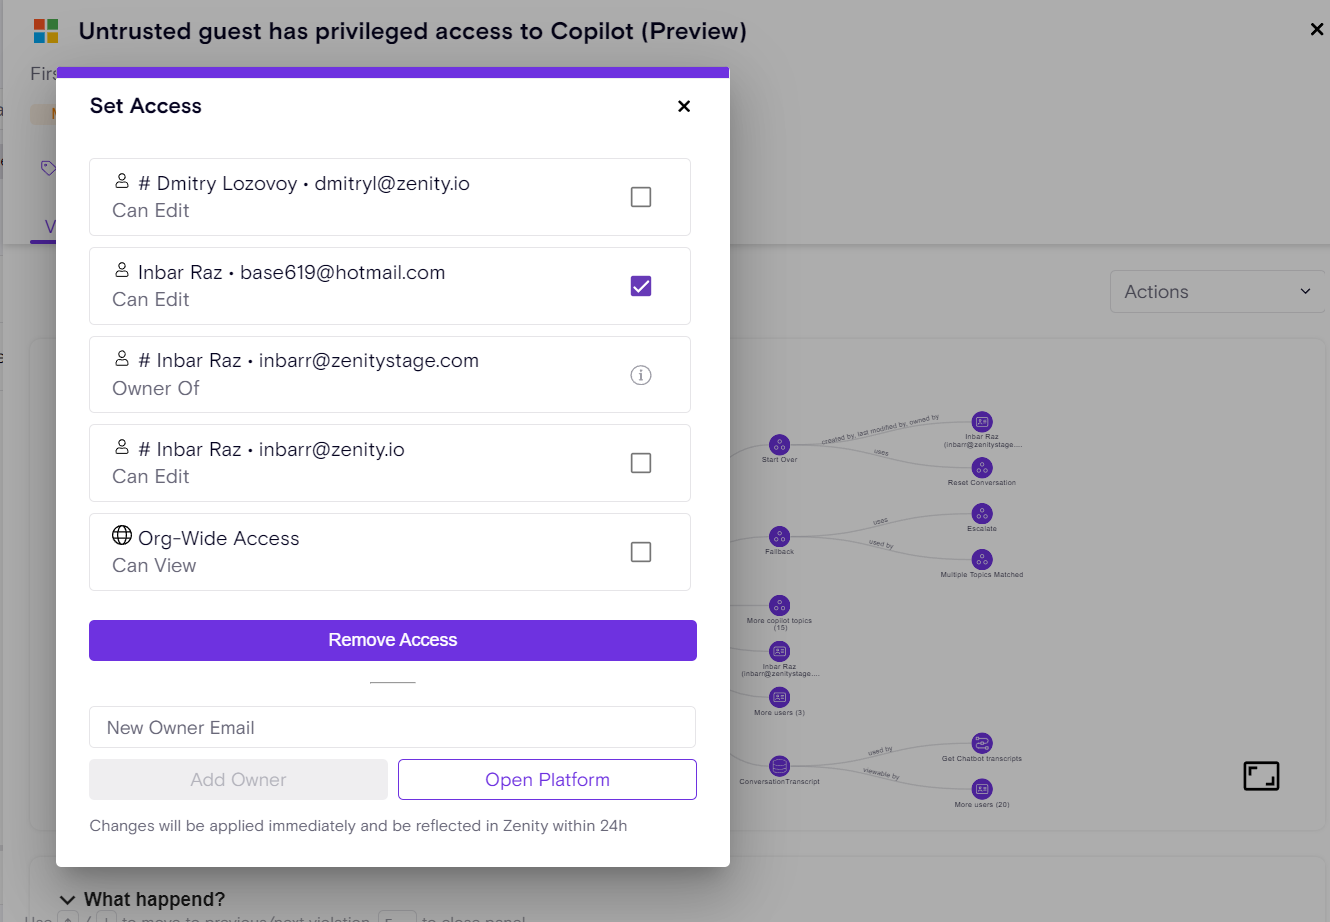
Task: Select the Org-Wide Access checkbox
Action: pos(641,552)
